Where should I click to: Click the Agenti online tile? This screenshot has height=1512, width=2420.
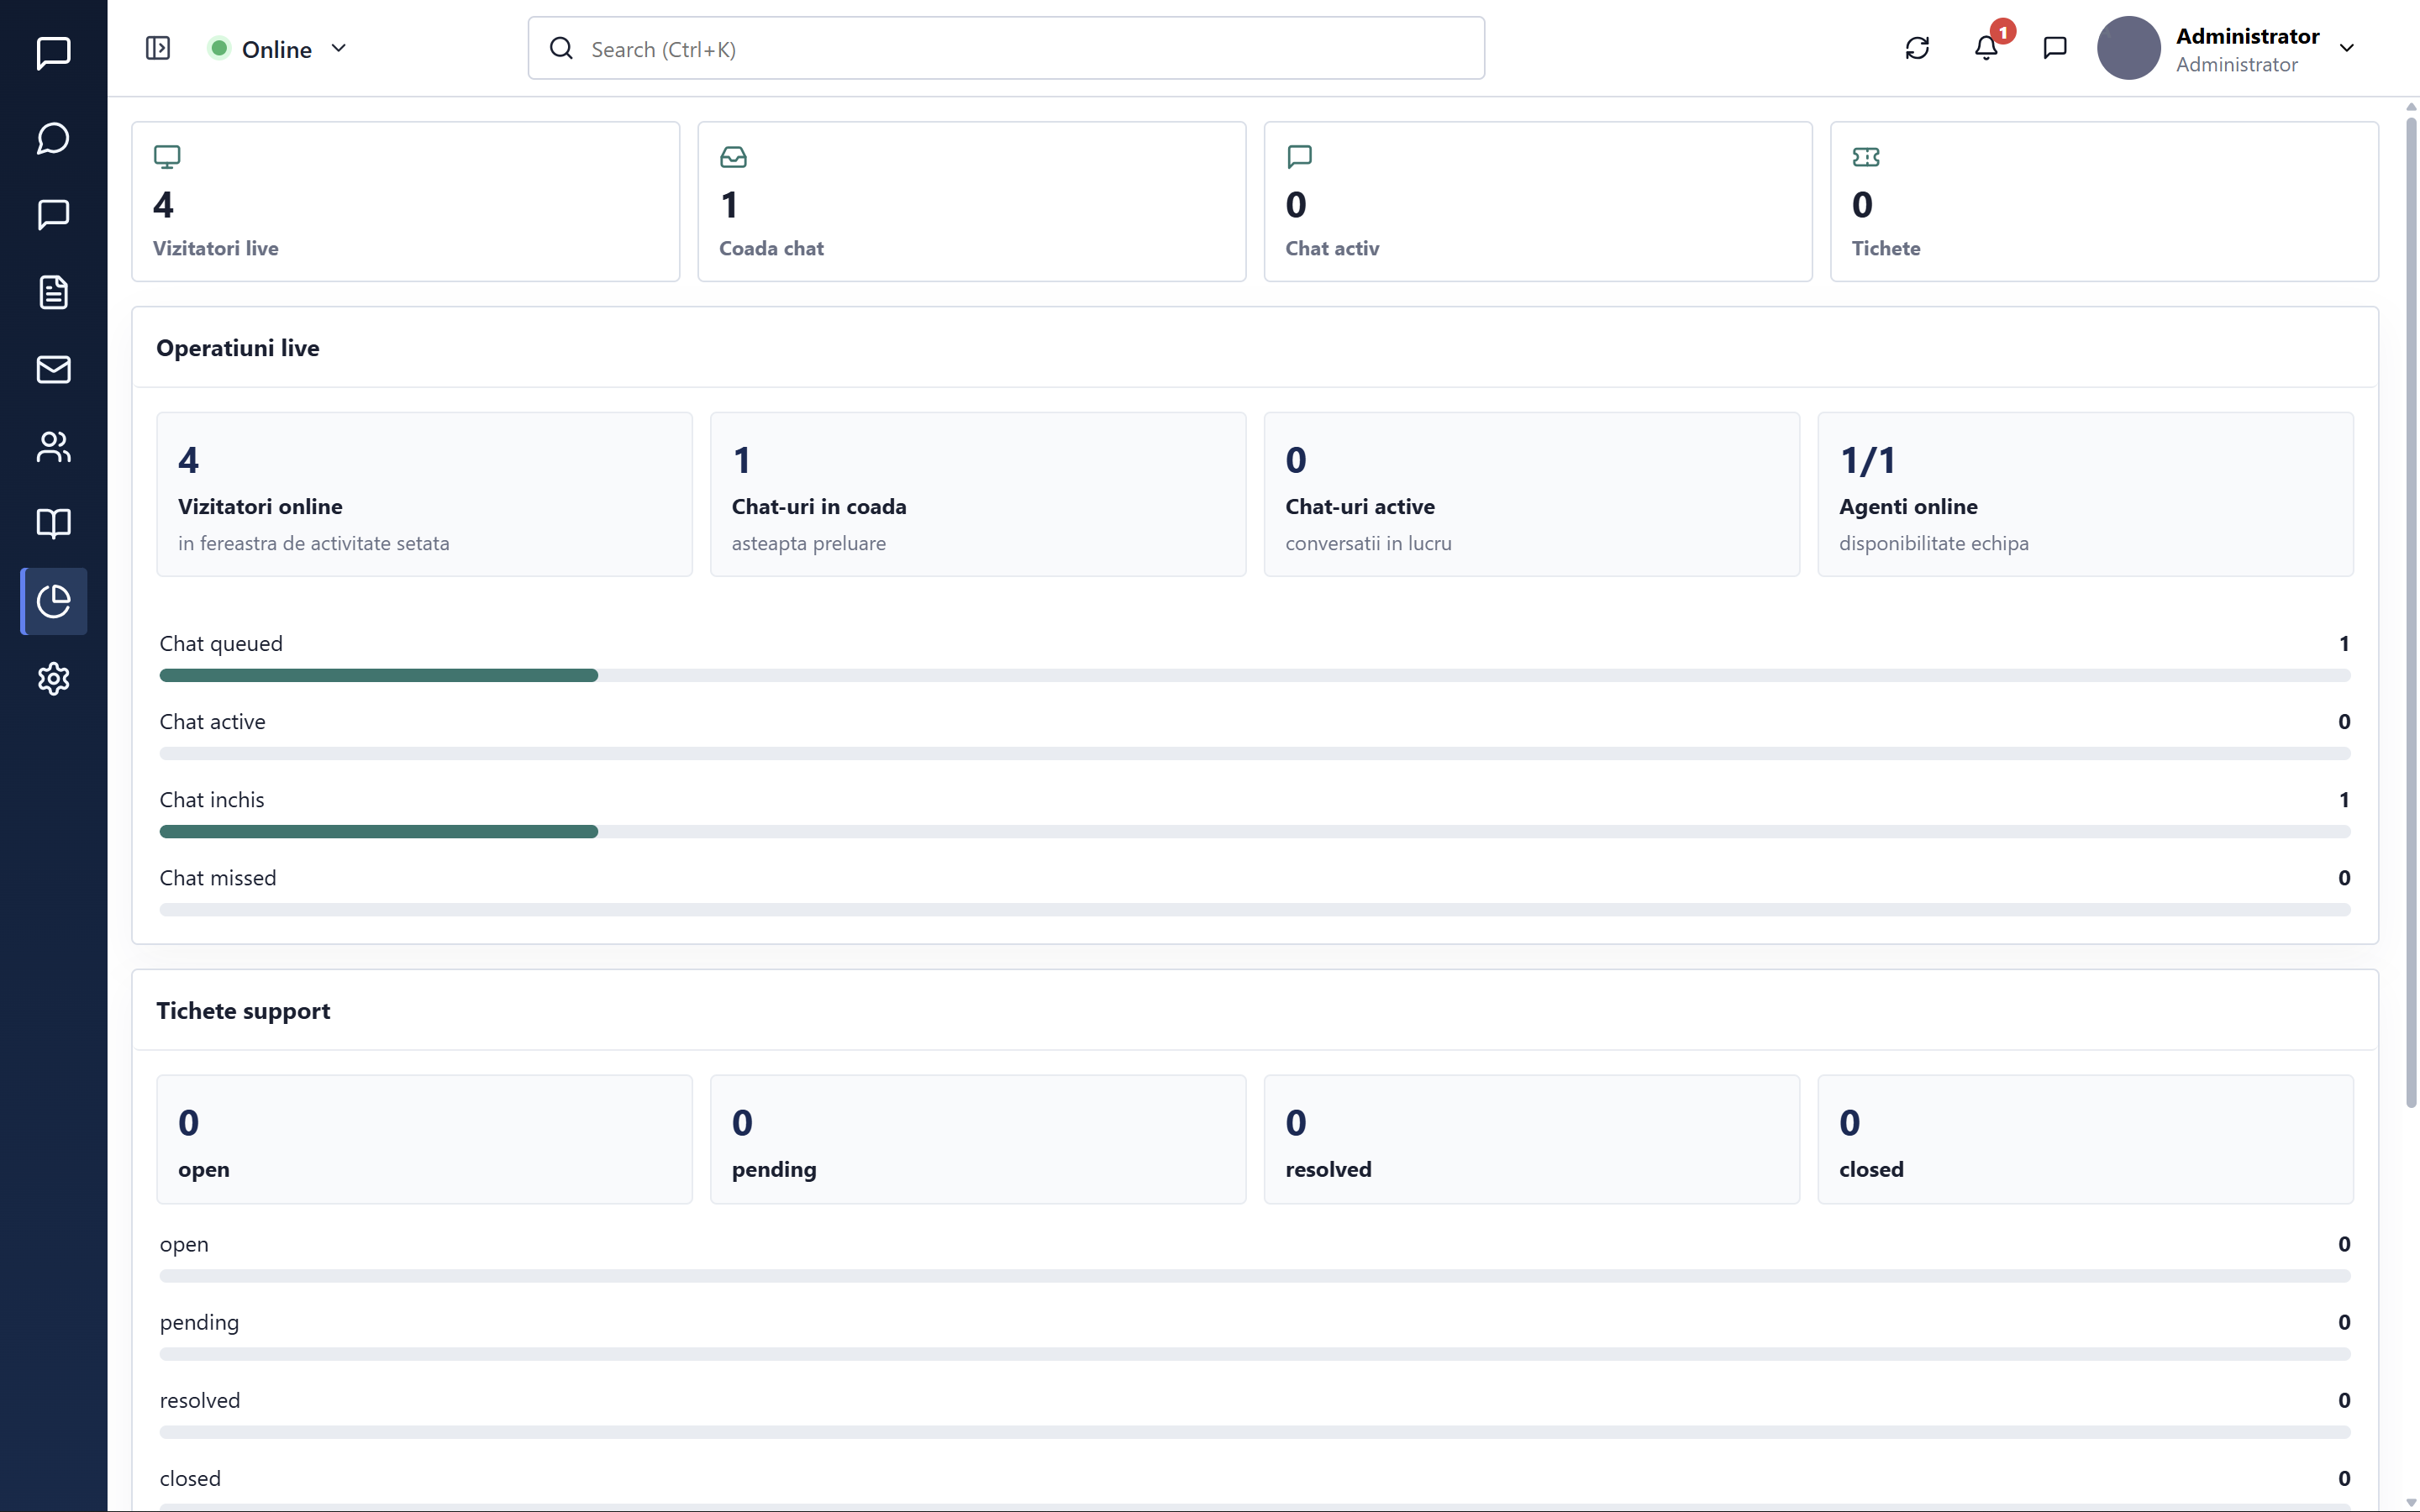(2085, 494)
